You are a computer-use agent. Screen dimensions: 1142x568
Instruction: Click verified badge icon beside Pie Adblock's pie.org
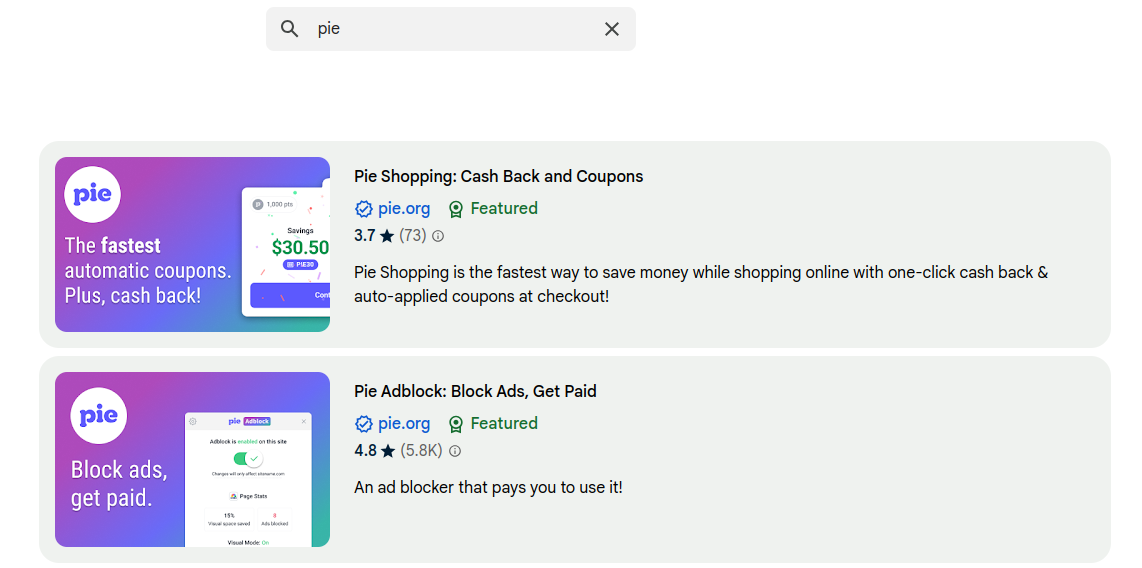click(364, 424)
